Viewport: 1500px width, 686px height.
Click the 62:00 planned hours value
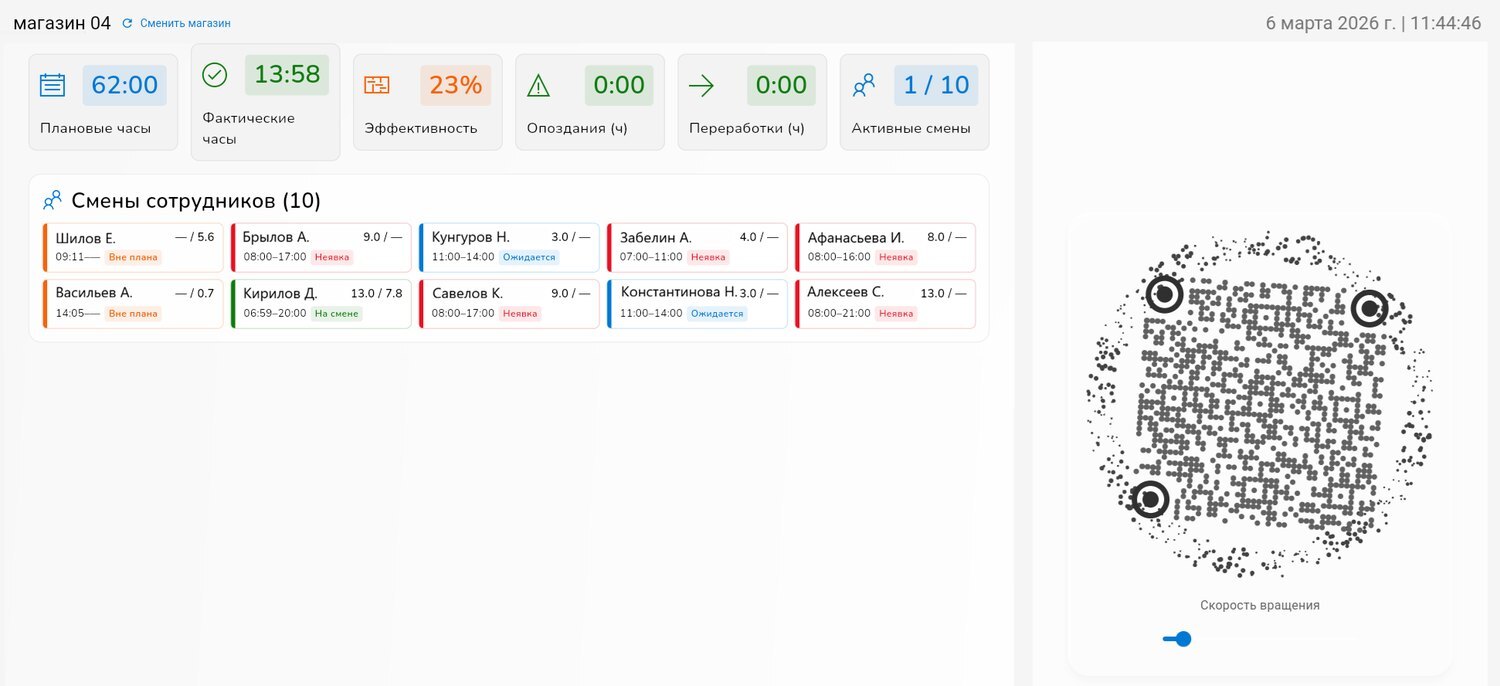point(125,85)
